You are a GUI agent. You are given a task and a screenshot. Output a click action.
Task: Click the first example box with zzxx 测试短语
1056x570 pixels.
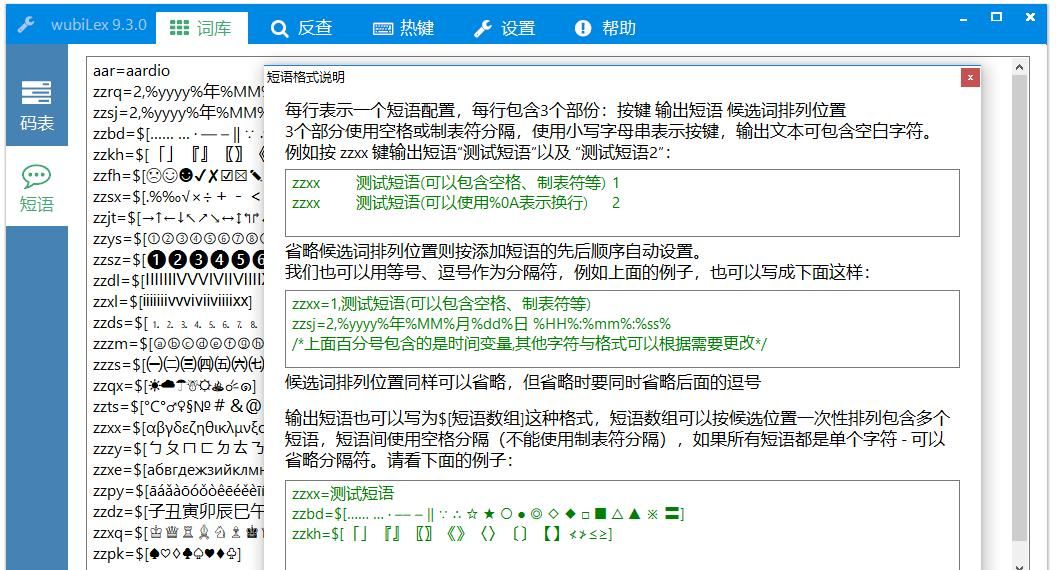tap(622, 203)
